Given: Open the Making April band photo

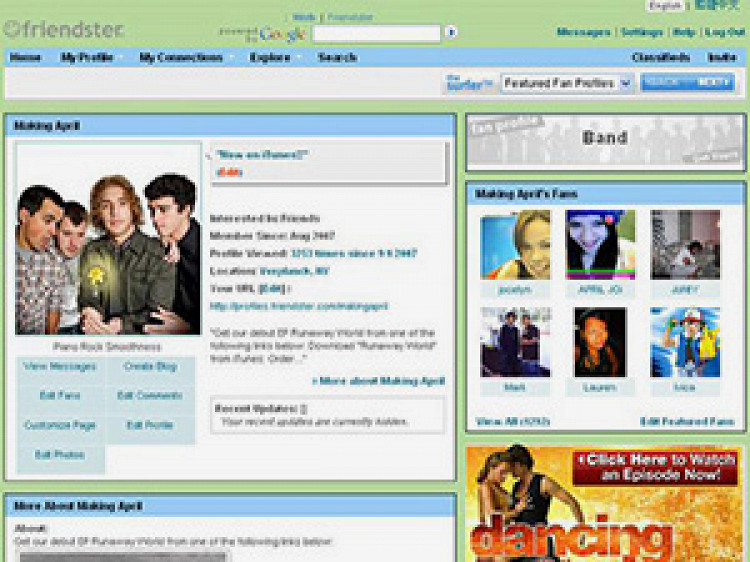Looking at the screenshot, I should pyautogui.click(x=108, y=239).
